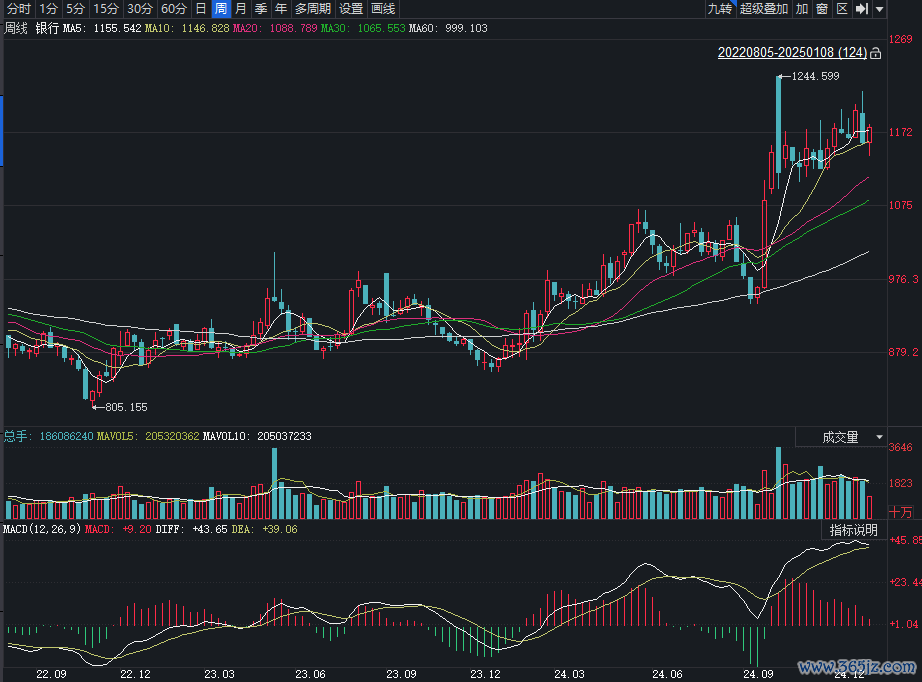922x682 pixels.
Task: Click the 十万 volume unit box
Action: [x=901, y=511]
